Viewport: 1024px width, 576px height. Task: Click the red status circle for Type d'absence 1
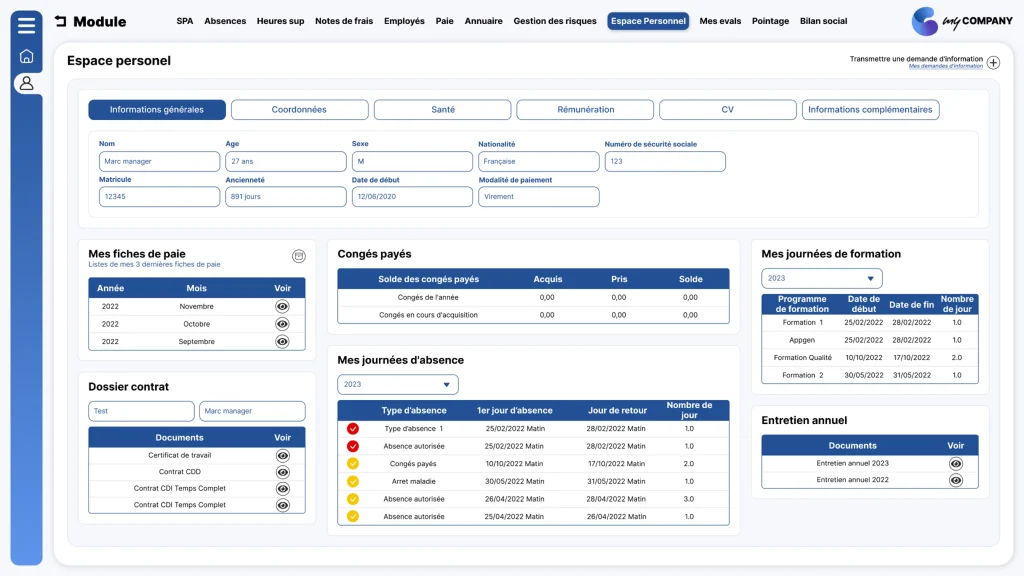pyautogui.click(x=353, y=429)
